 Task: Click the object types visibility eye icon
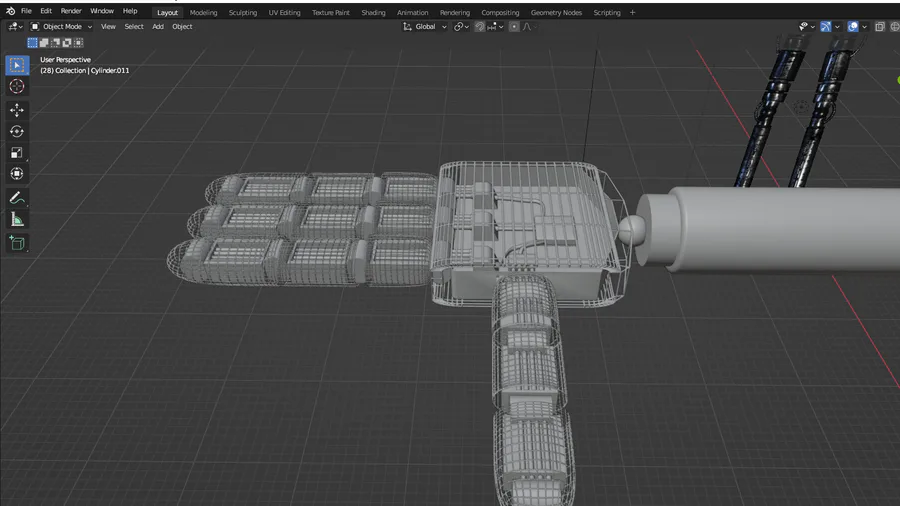click(806, 26)
